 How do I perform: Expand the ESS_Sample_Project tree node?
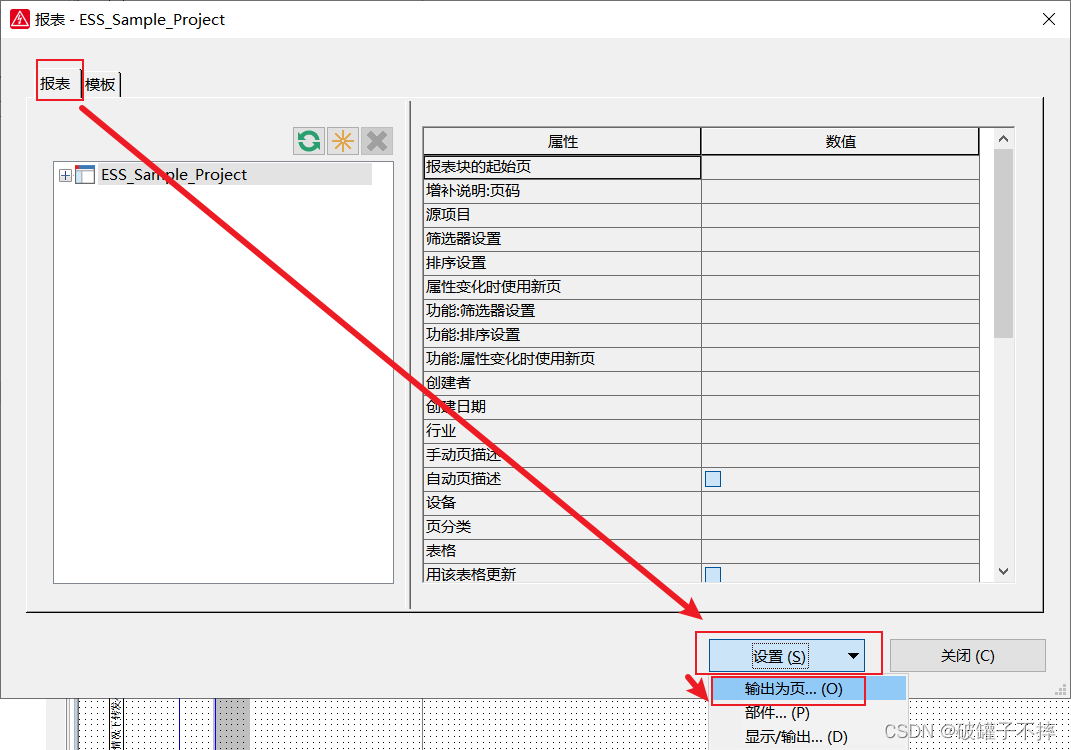pos(65,175)
